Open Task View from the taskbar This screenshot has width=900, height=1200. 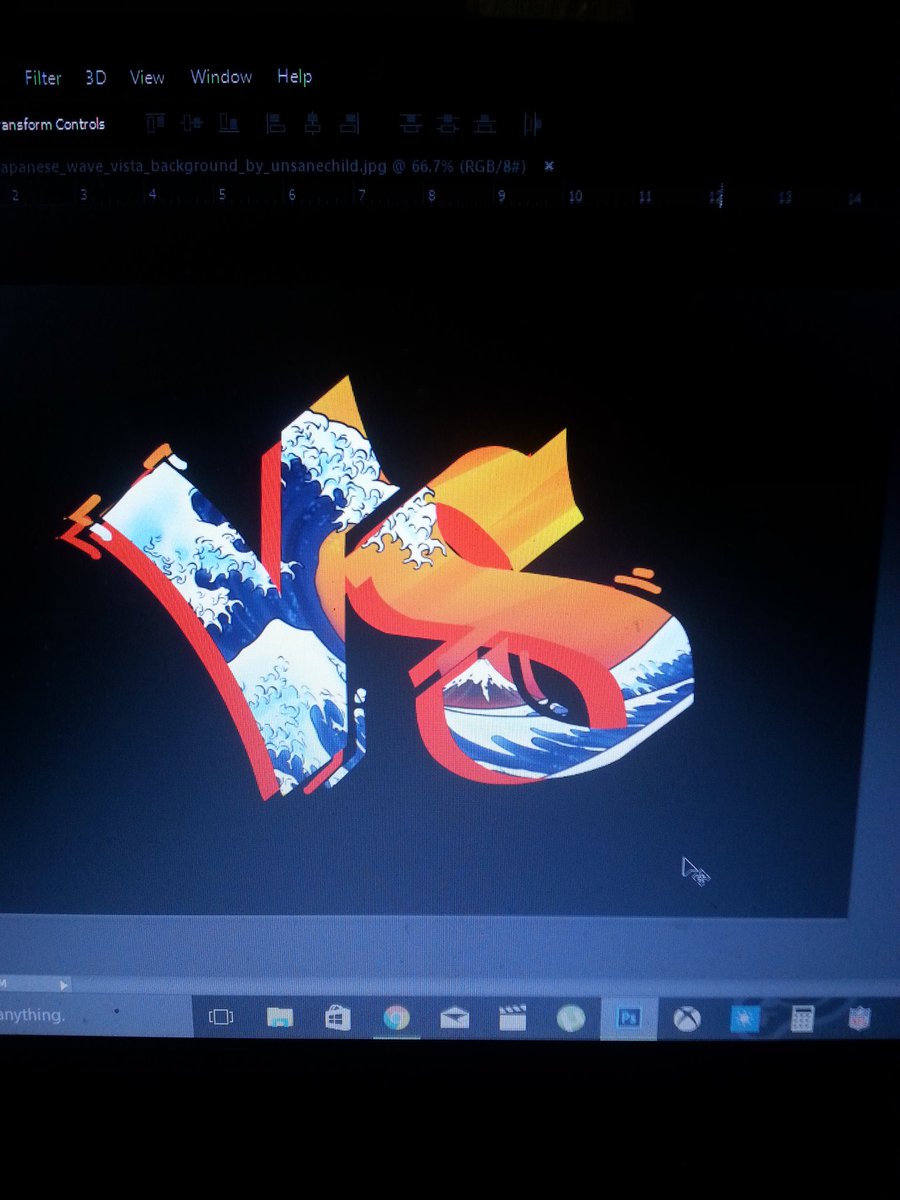[x=220, y=1018]
